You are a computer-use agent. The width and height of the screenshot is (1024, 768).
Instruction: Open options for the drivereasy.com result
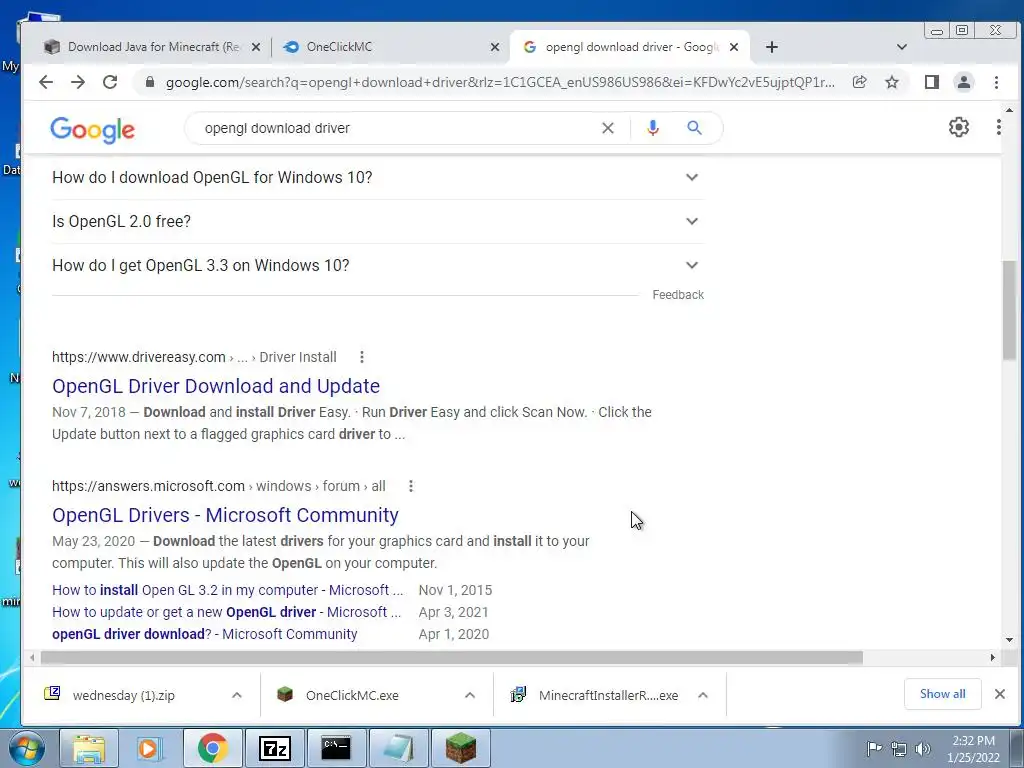(362, 357)
